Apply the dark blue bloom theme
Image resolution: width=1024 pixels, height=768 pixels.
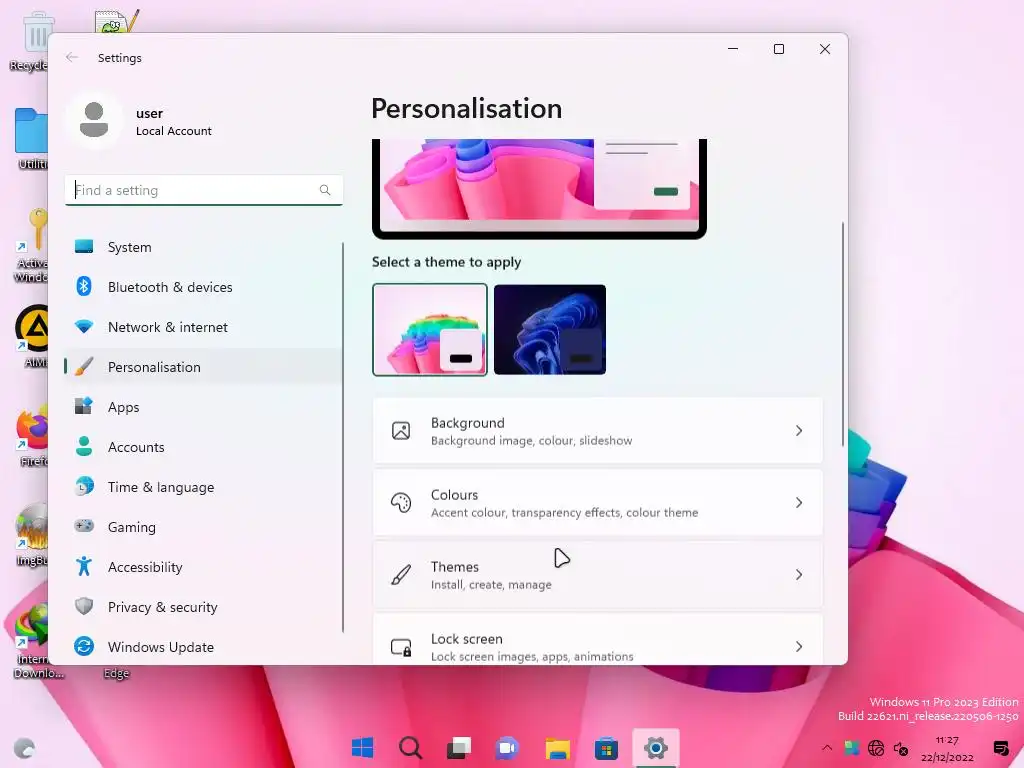[x=550, y=329]
